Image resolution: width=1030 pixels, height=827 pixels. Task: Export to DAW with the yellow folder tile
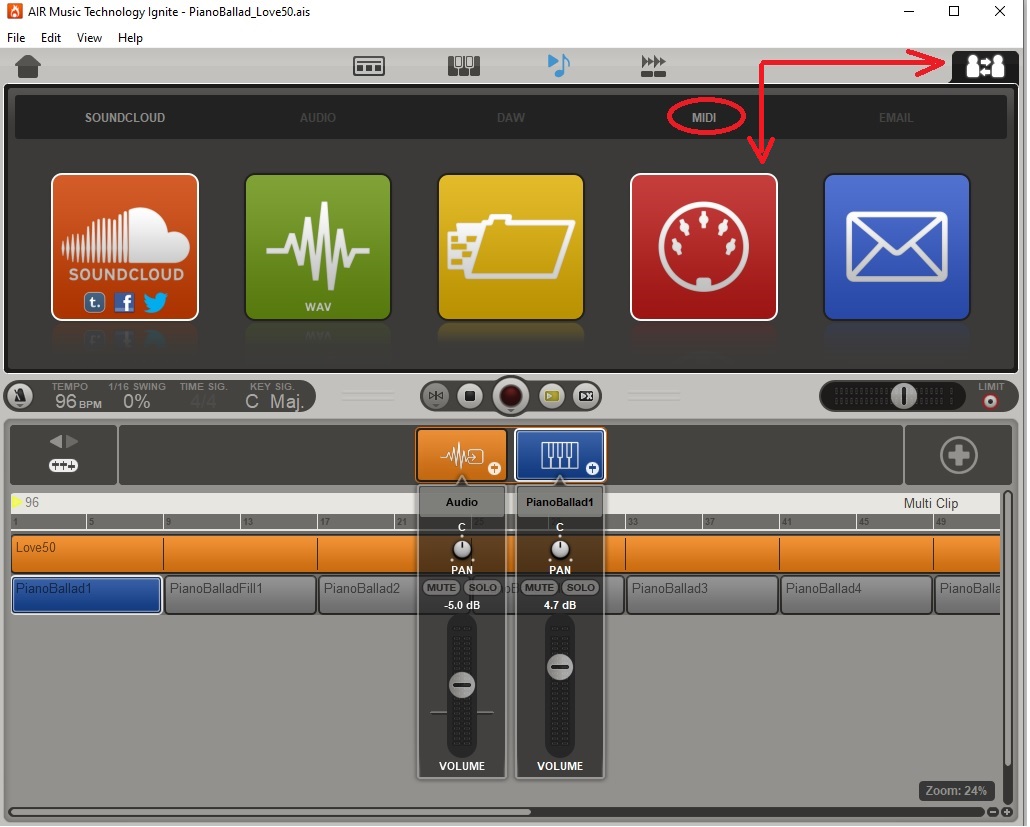510,247
